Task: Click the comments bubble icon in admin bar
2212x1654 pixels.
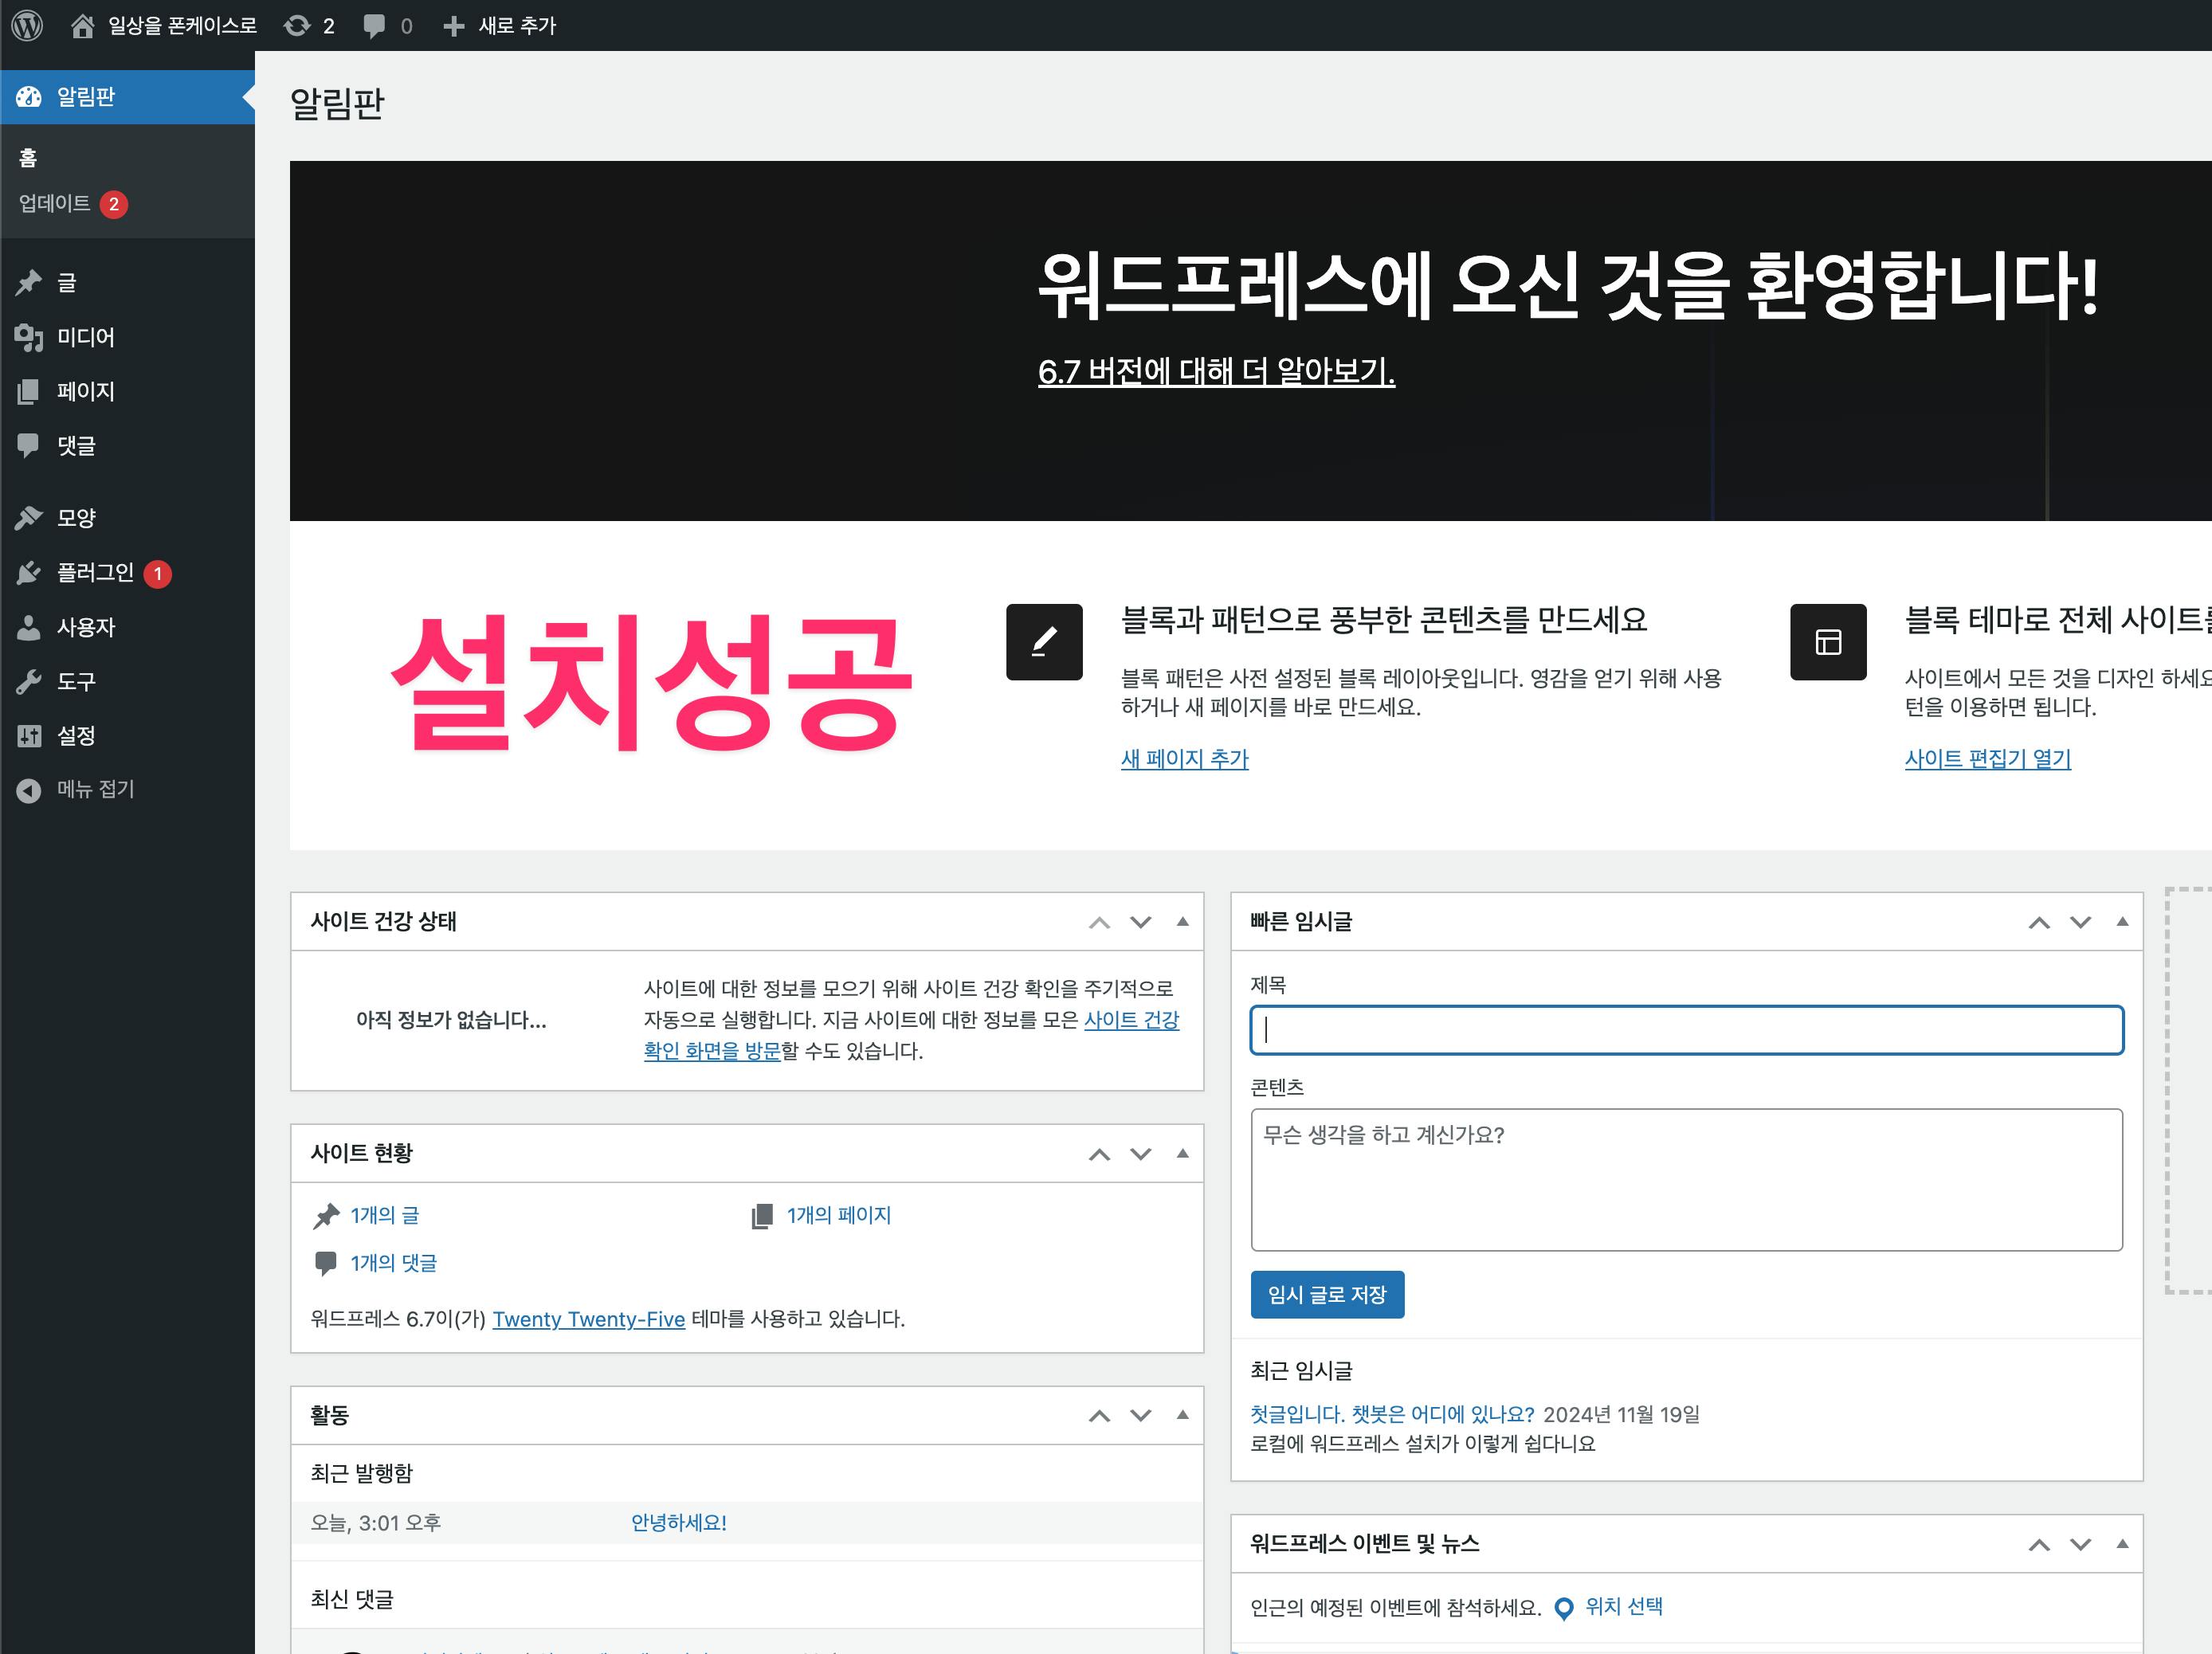Action: click(374, 25)
